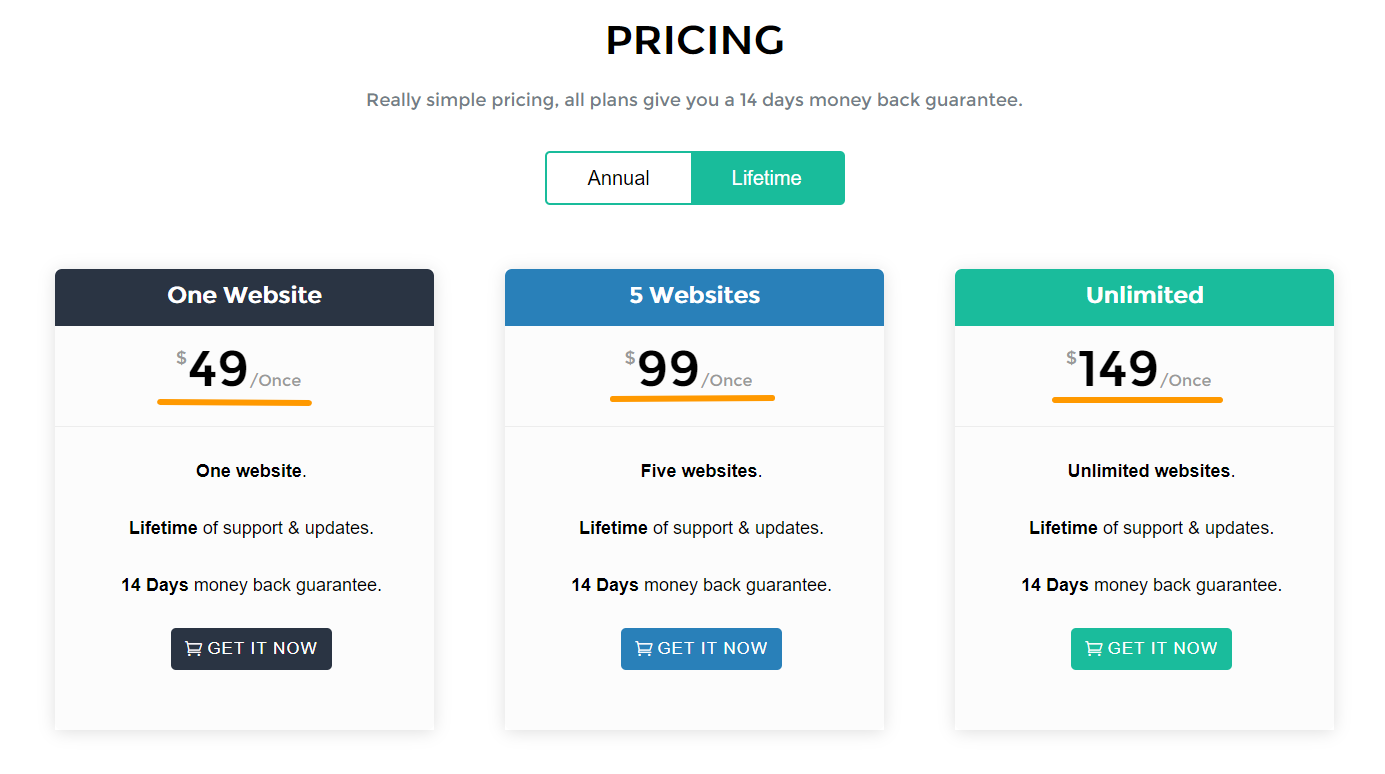Click the green Unlimited card header

coord(1144,296)
